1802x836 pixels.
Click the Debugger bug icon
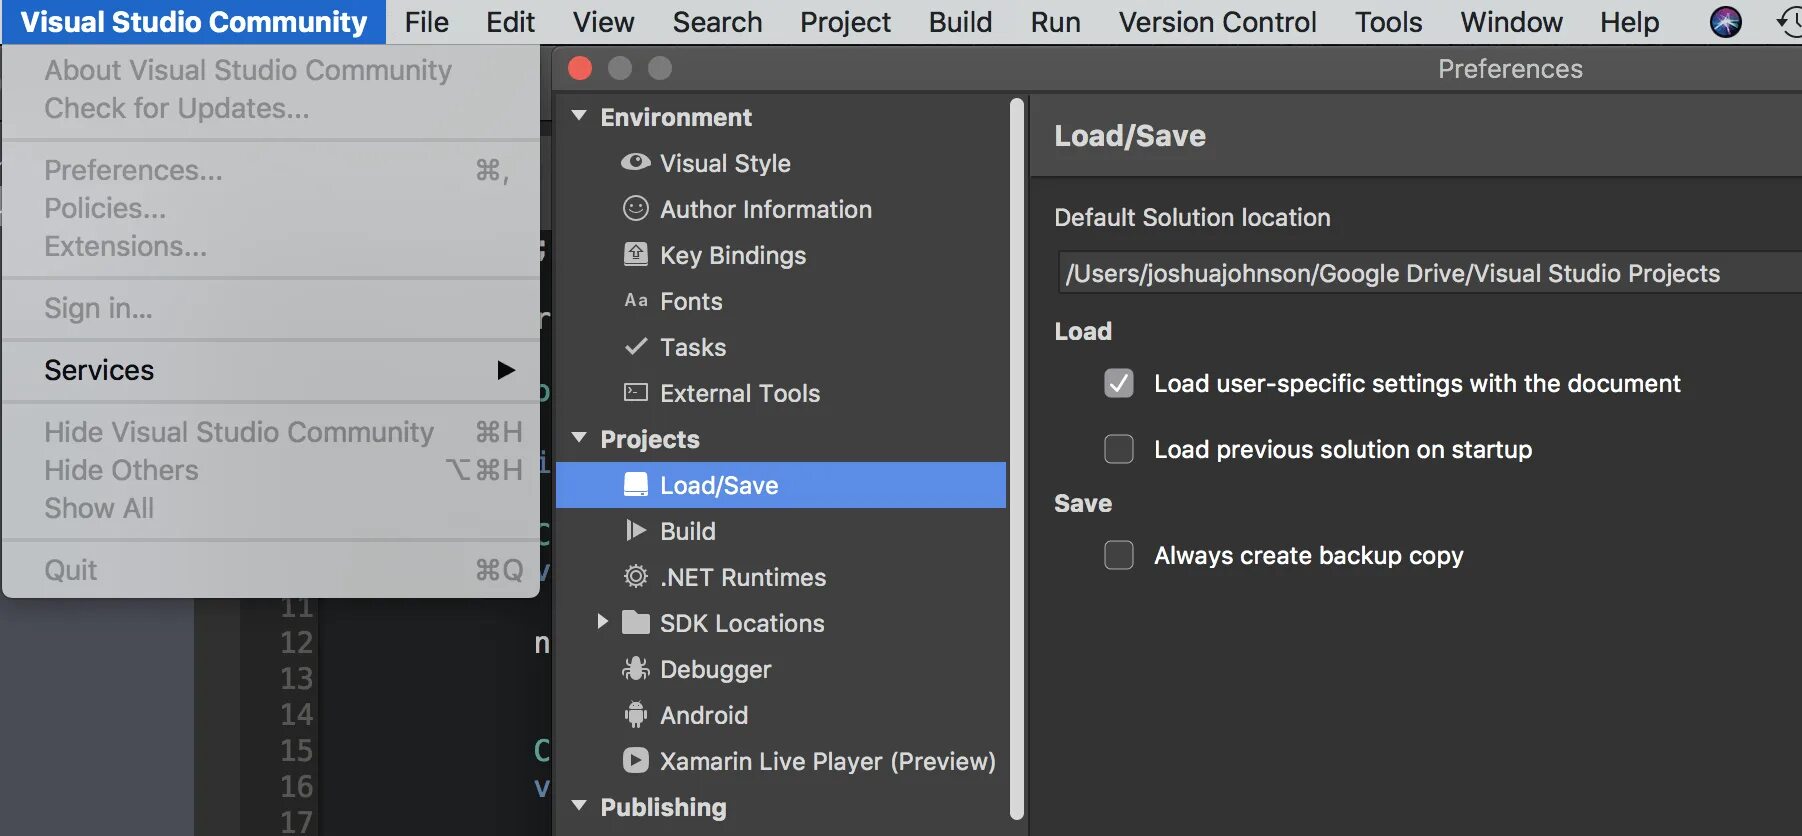pos(636,668)
